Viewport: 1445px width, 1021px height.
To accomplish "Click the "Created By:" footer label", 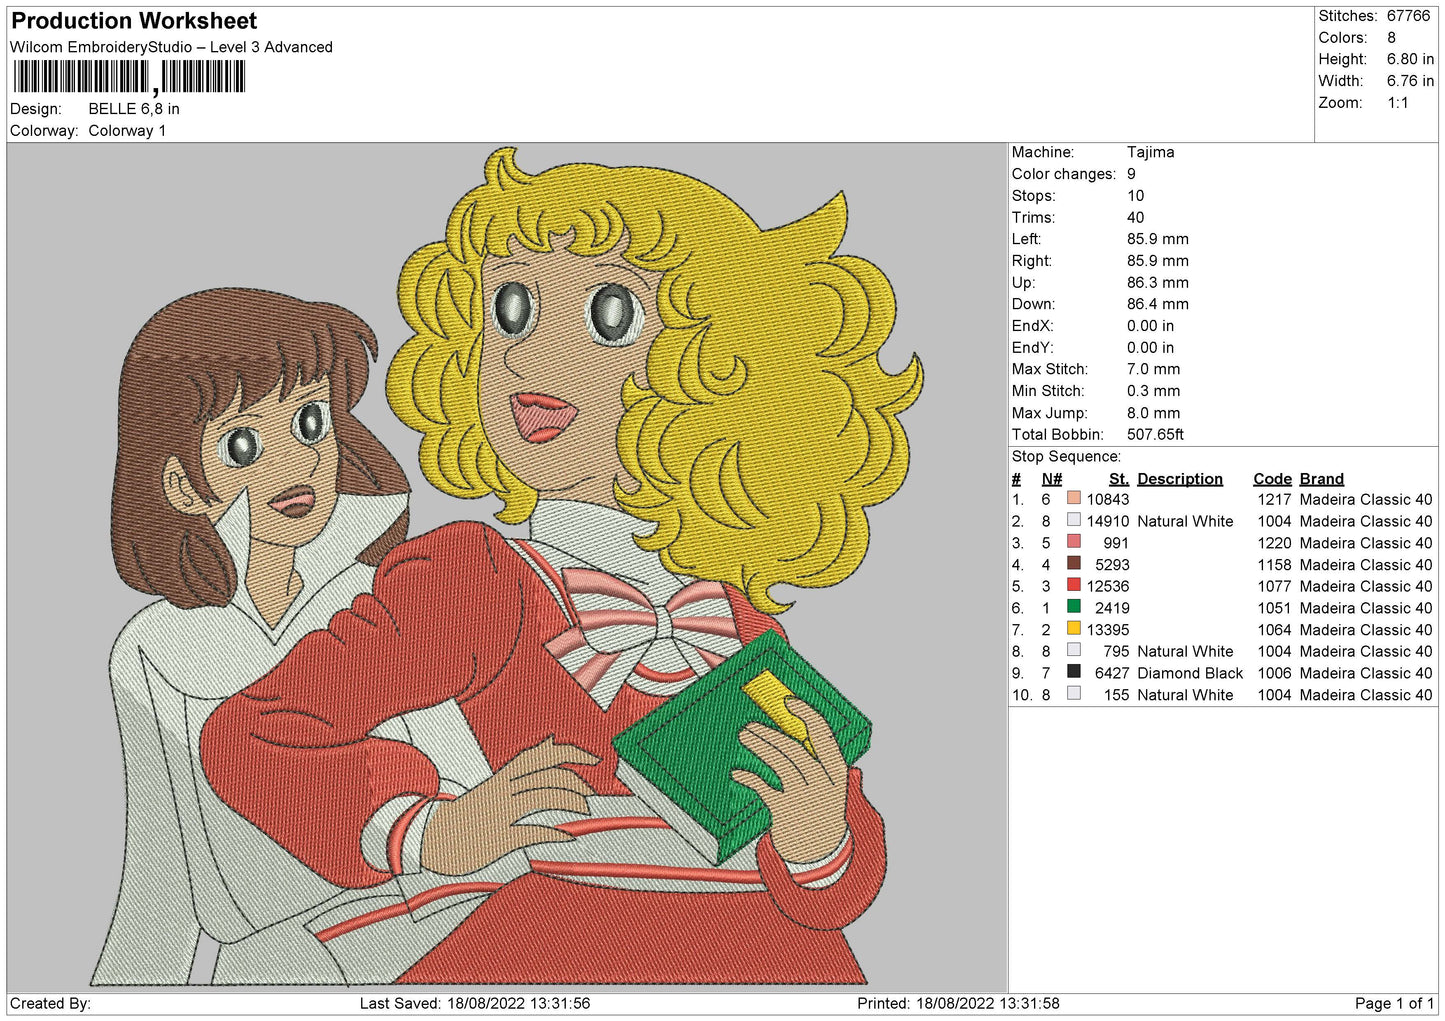I will point(51,1003).
